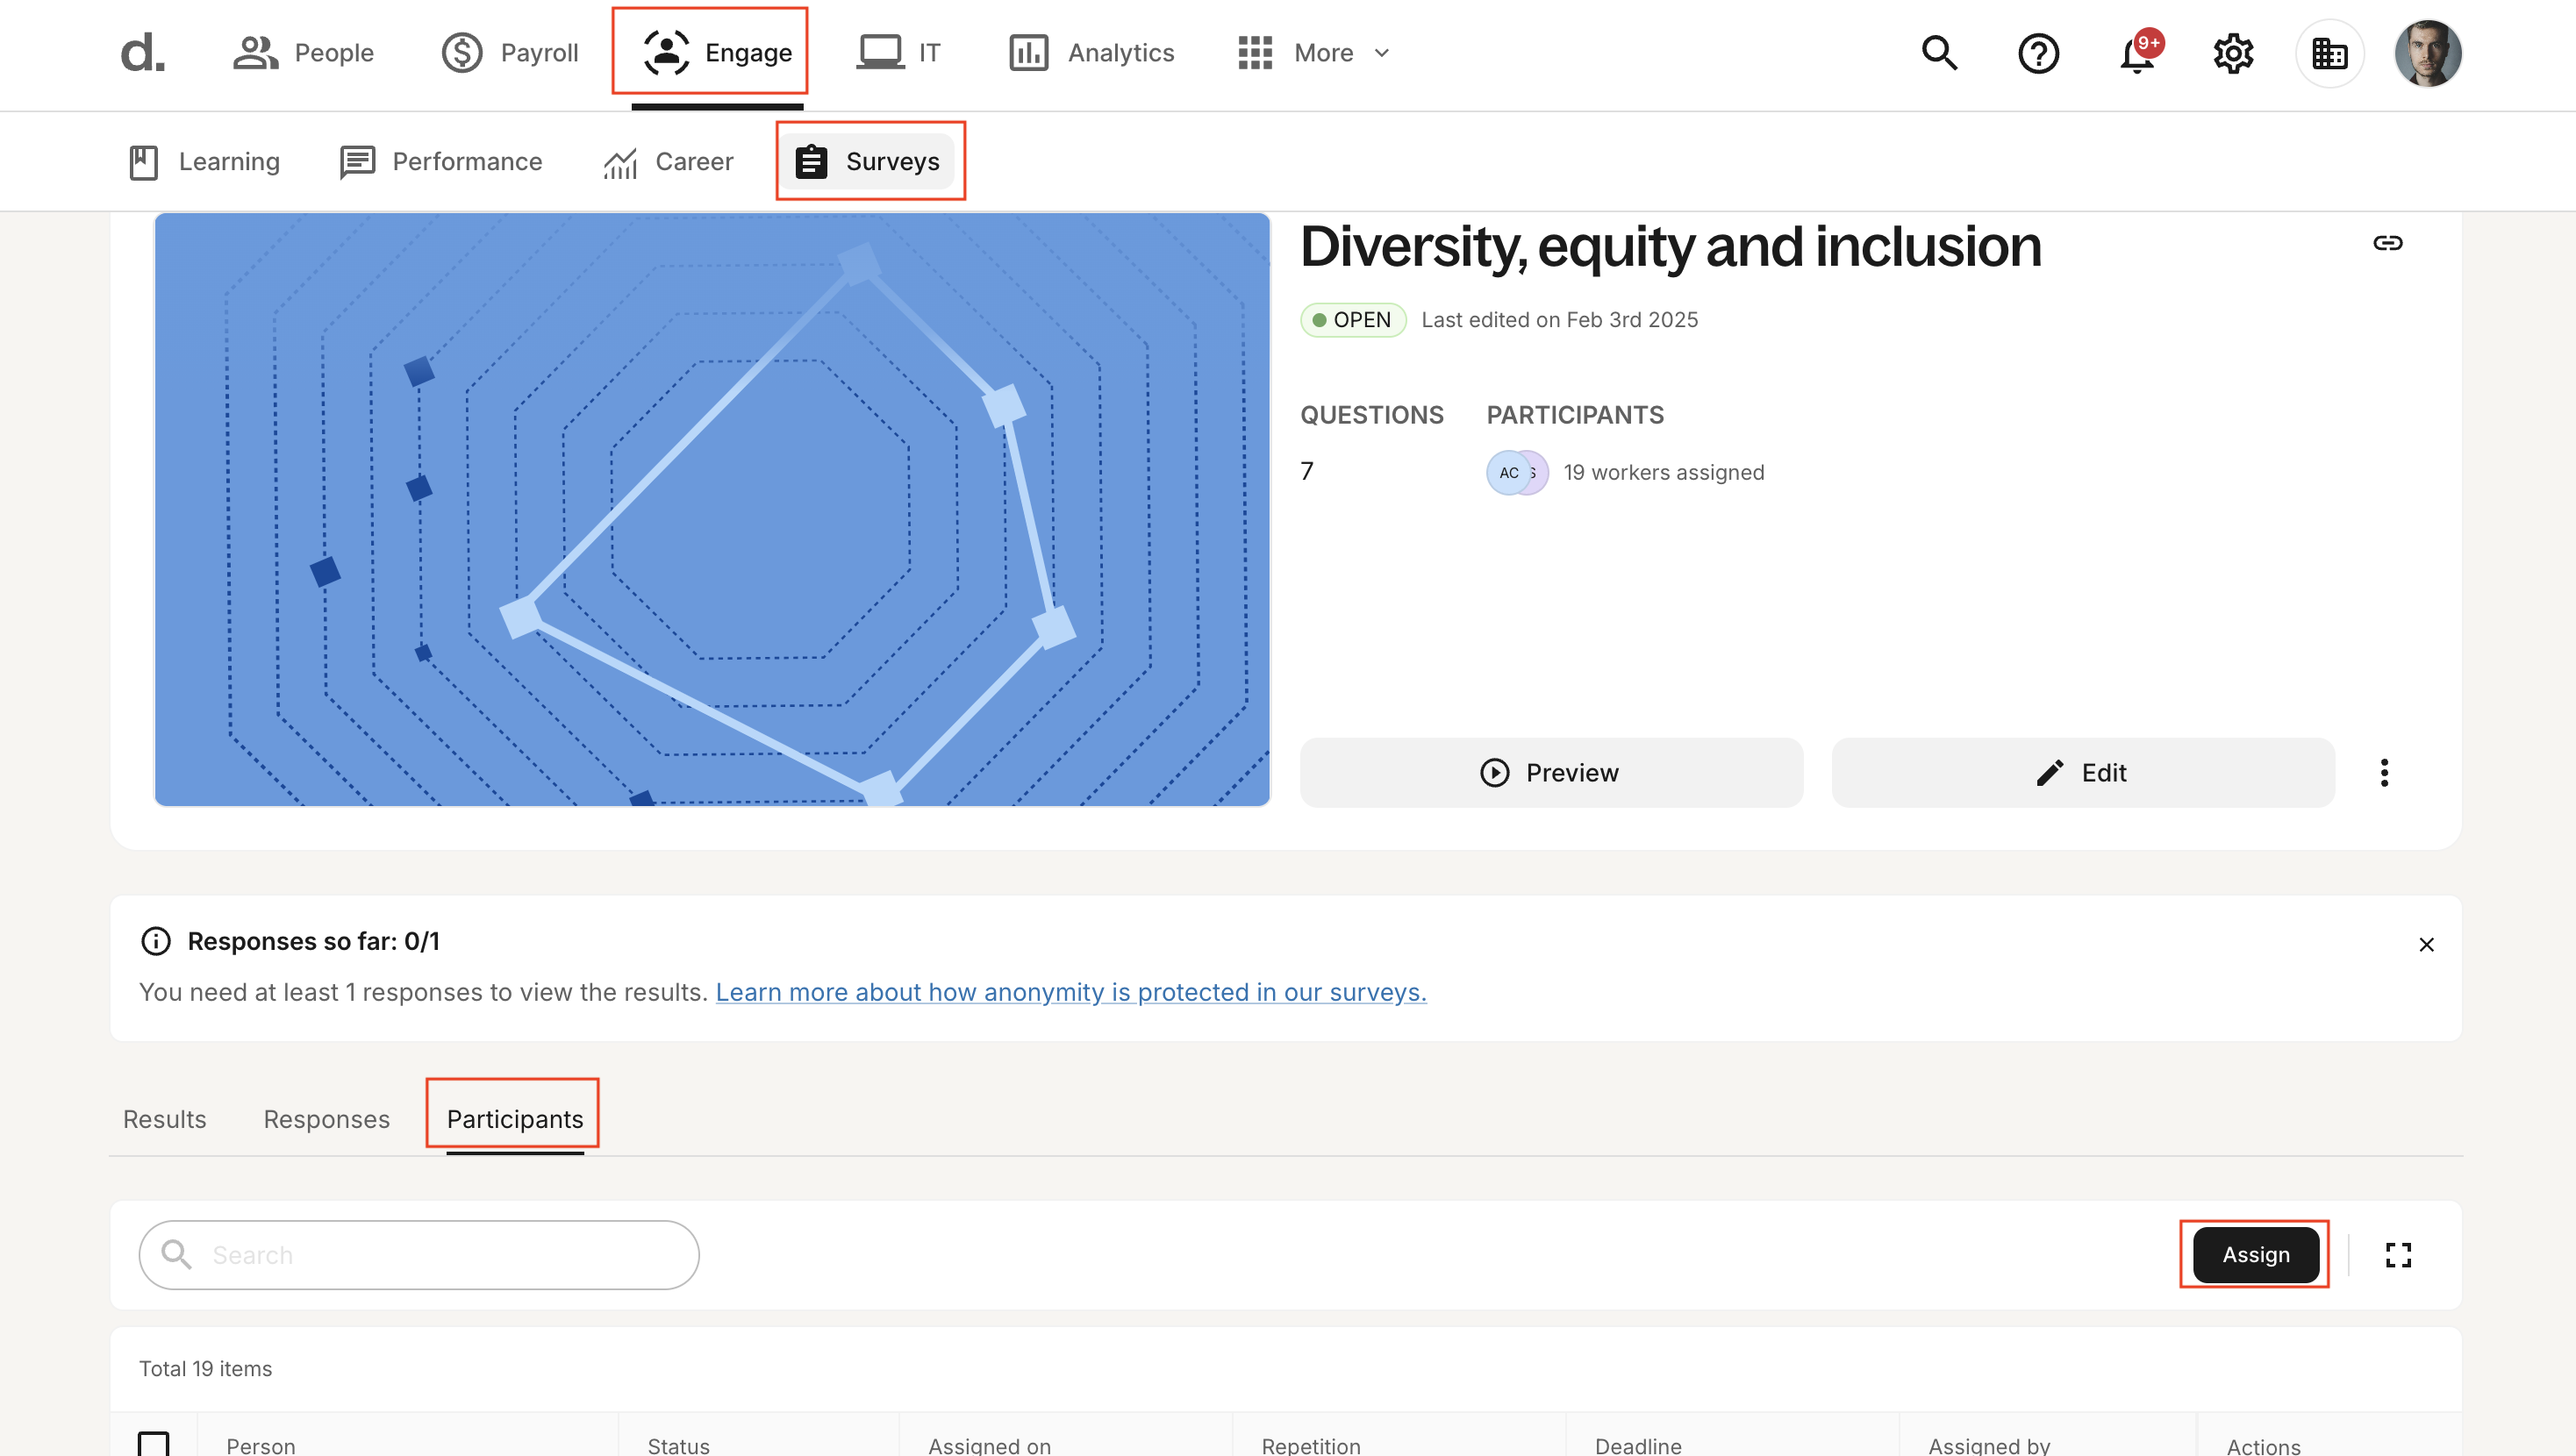The width and height of the screenshot is (2576, 1456).
Task: Expand the More apps dropdown
Action: coord(1314,53)
